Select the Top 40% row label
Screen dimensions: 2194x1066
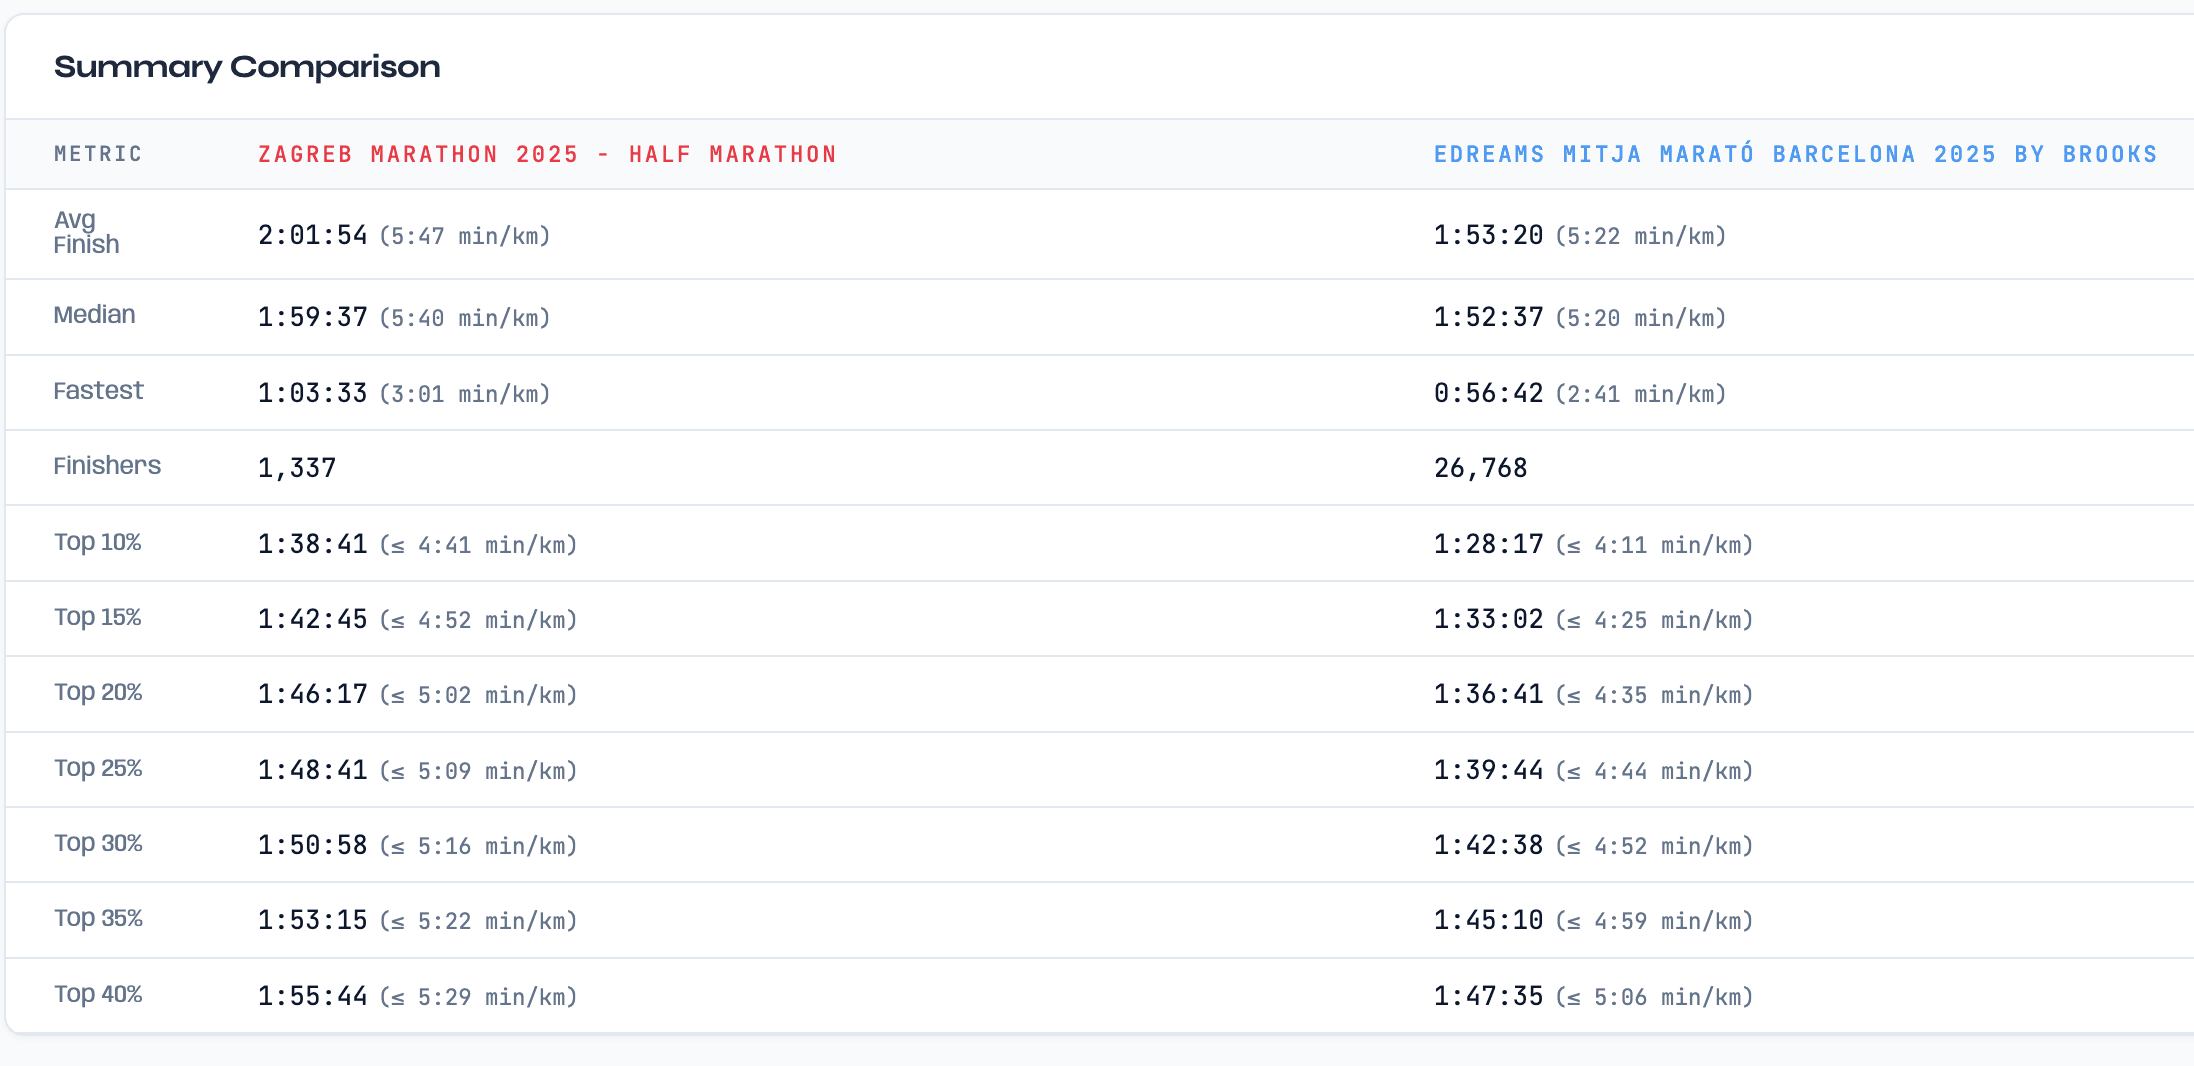pyautogui.click(x=98, y=994)
